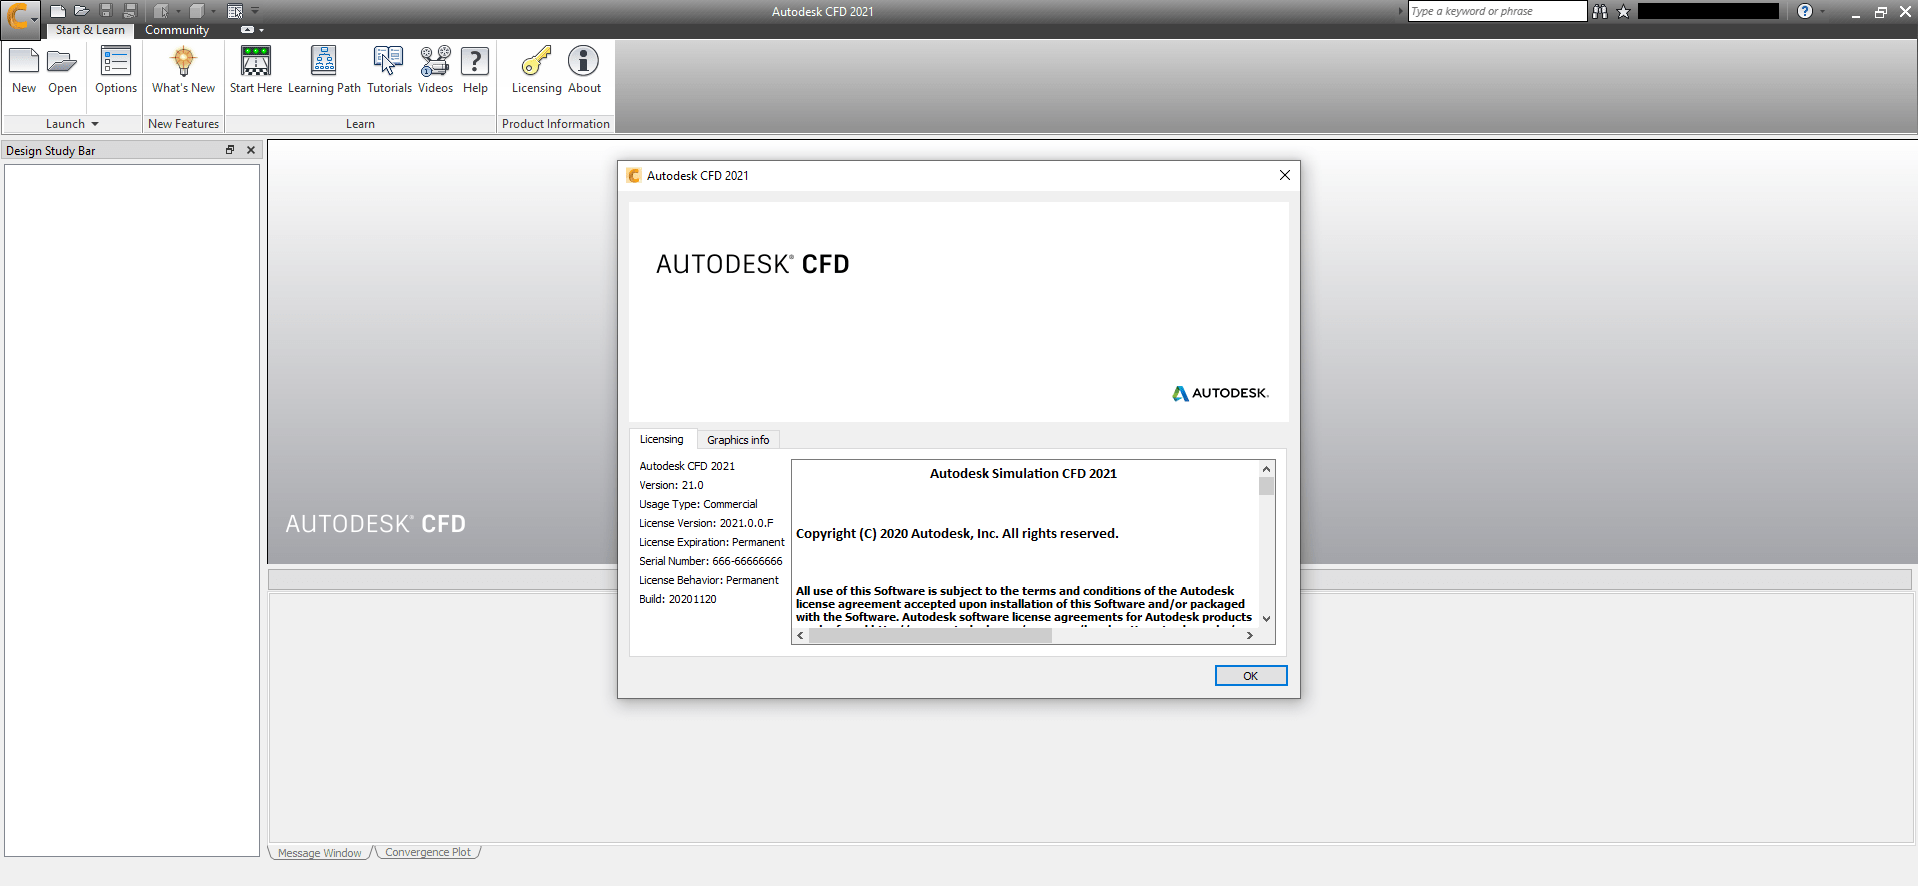Click the horizontal scrollbar thumb in license text

930,636
